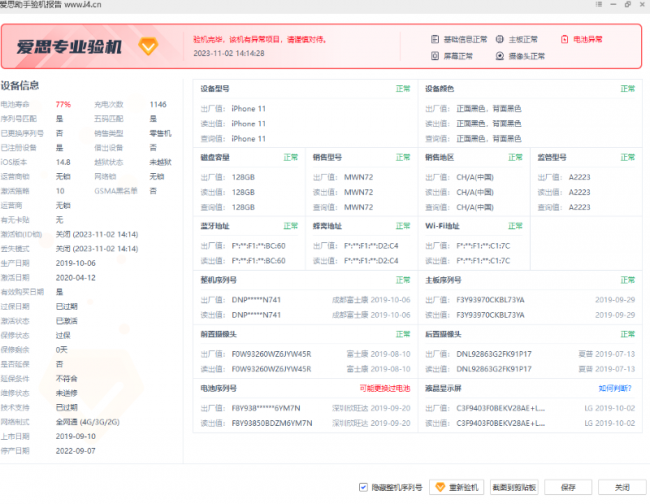Click the 越狱状态 value 未越狱
650x504 pixels.
click(x=160, y=162)
